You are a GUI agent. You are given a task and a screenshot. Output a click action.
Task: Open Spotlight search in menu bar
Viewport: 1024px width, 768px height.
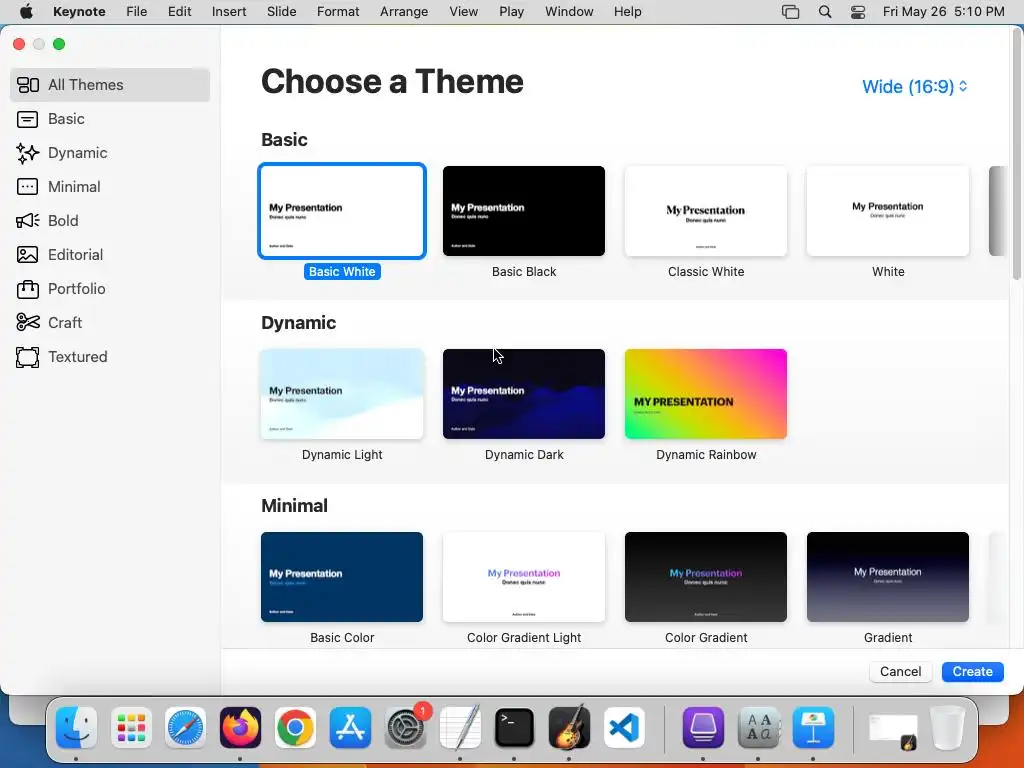click(x=825, y=12)
